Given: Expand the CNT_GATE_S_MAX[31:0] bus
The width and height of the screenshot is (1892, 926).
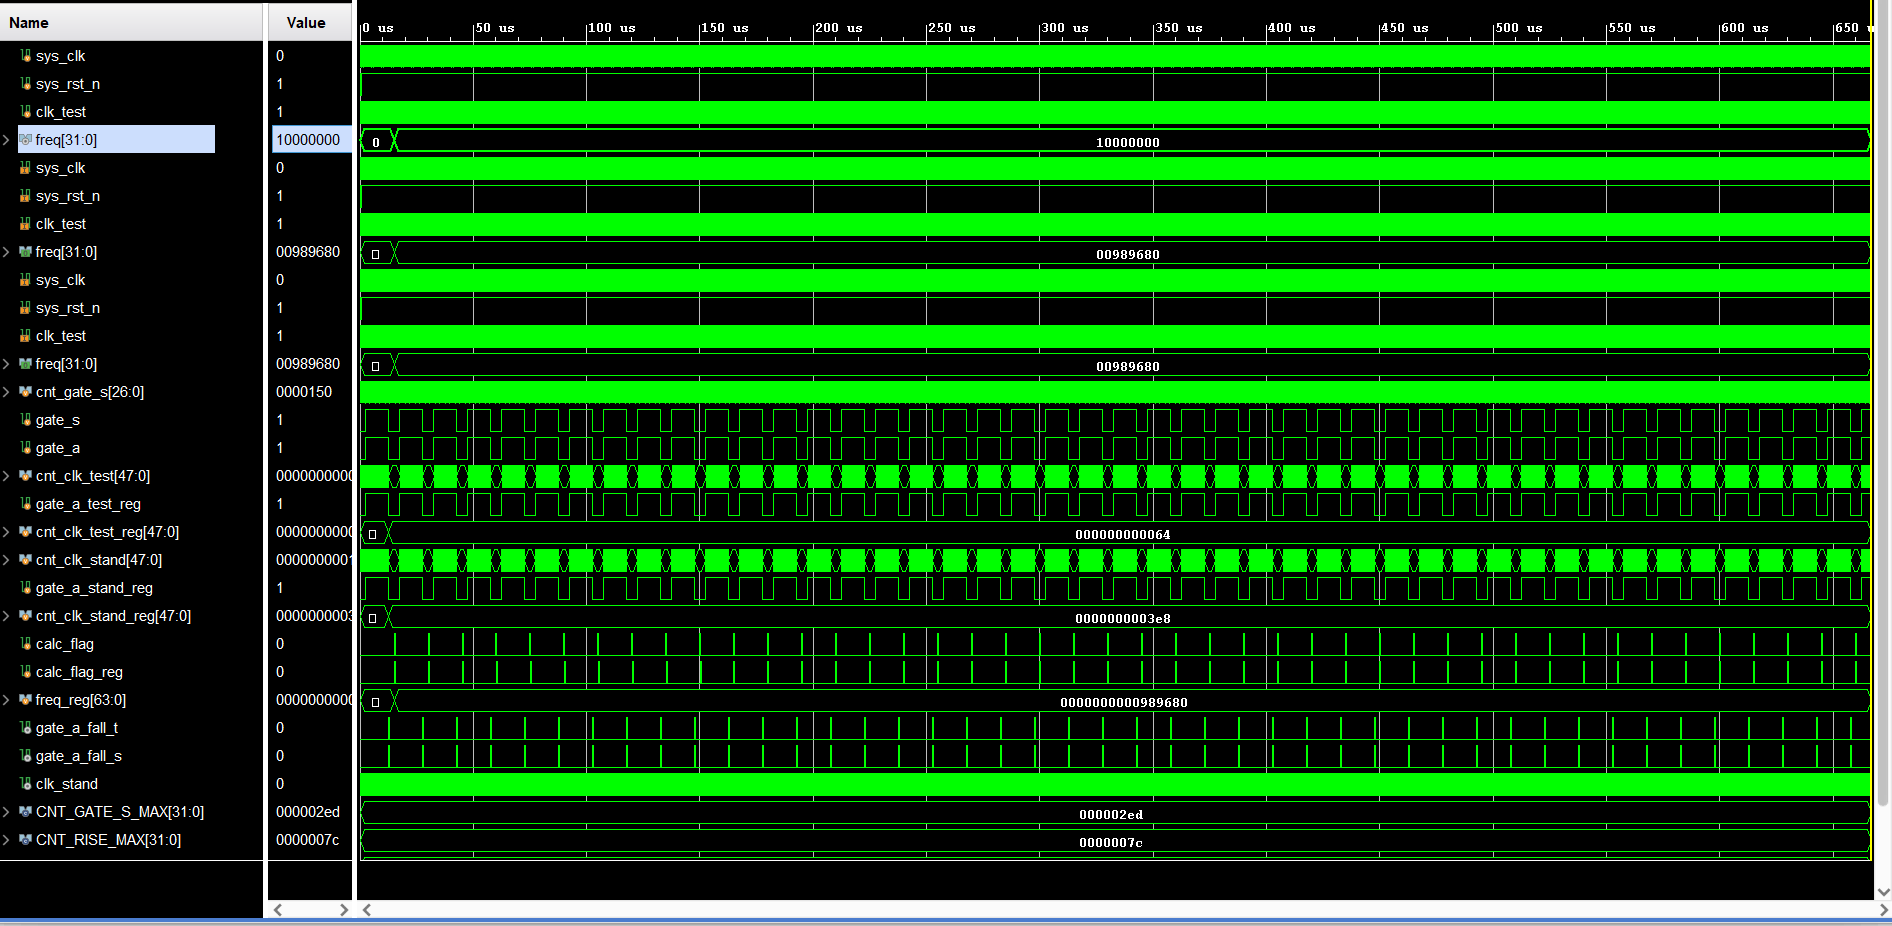Looking at the screenshot, I should tap(7, 812).
